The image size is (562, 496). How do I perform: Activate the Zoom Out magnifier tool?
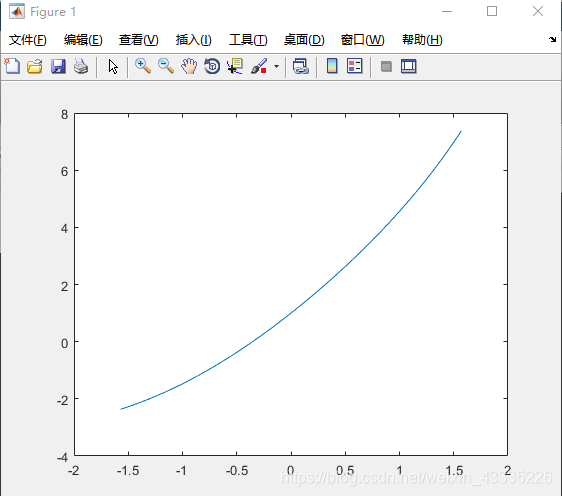point(166,66)
